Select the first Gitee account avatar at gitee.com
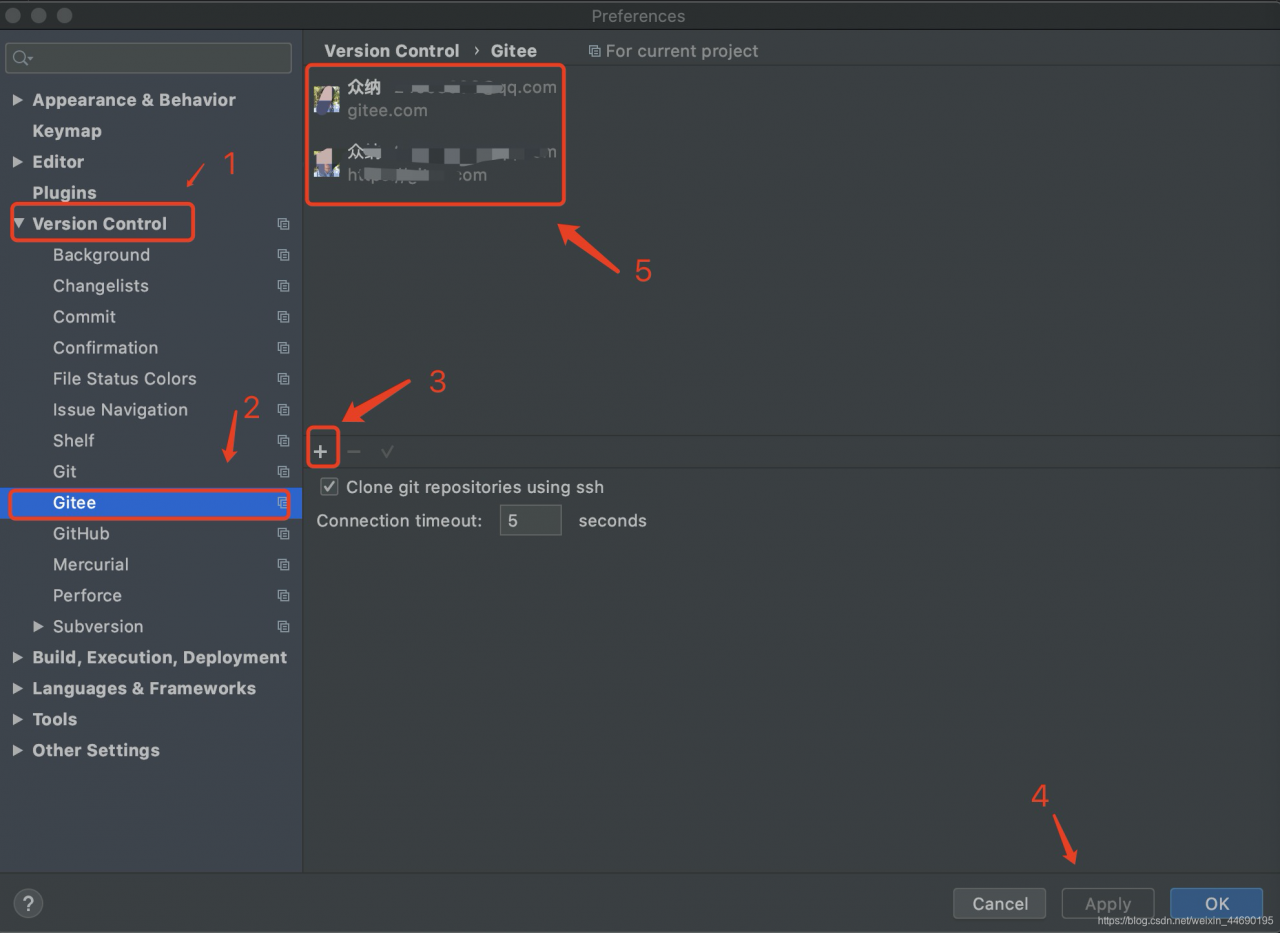The height and width of the screenshot is (933, 1280). tap(327, 99)
